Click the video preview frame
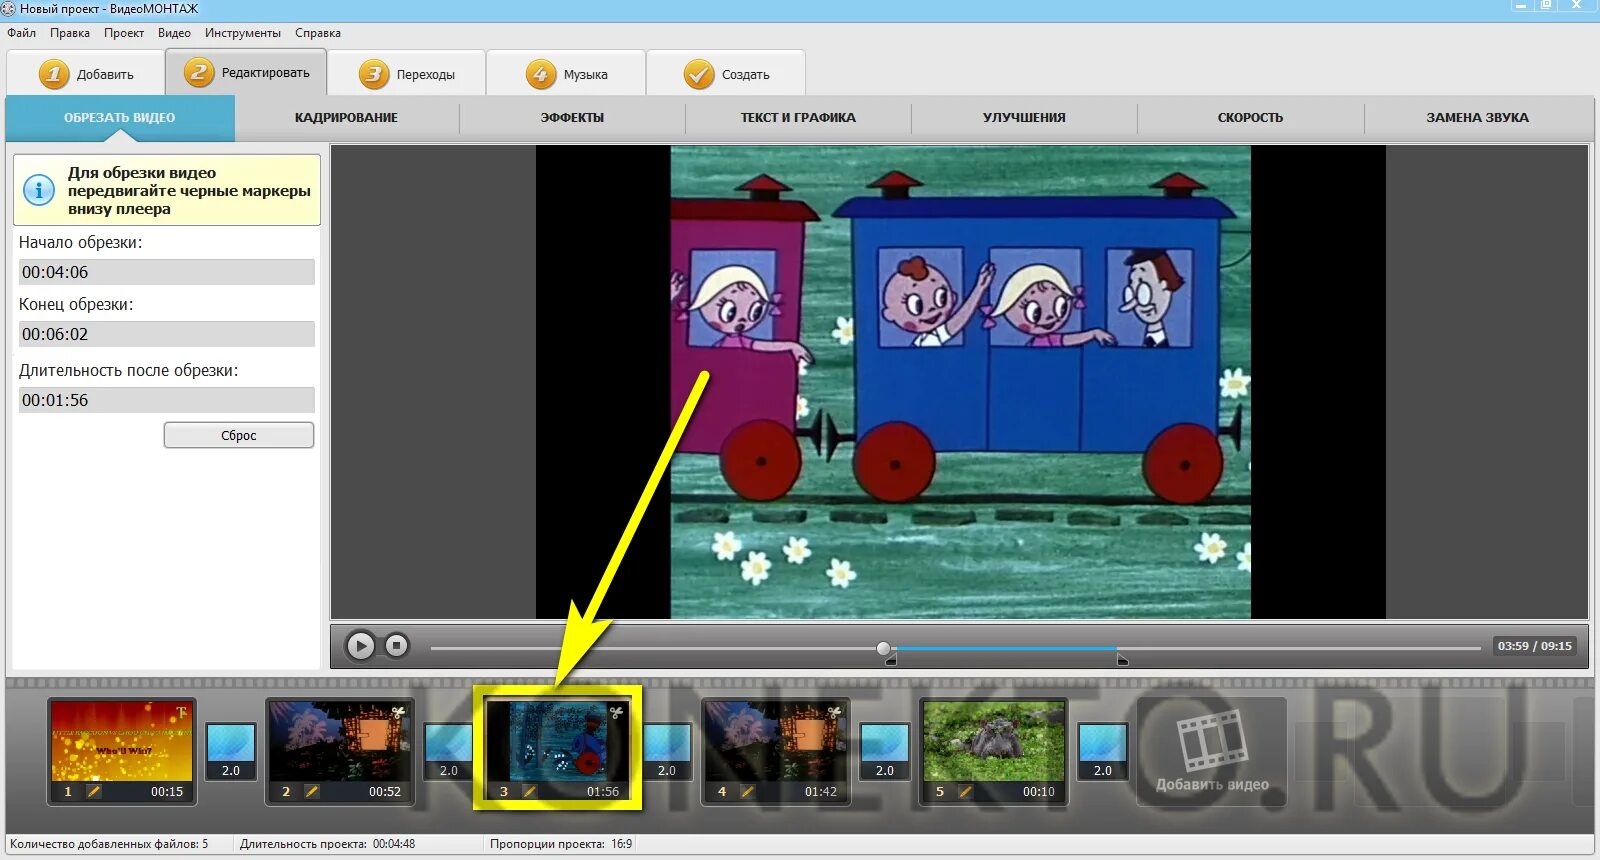Viewport: 1600px width, 860px height. click(x=960, y=382)
